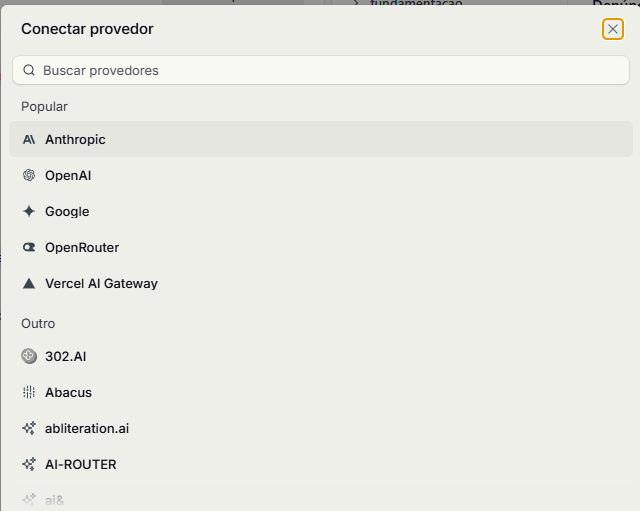Click the AI-ROUTER sparkle icon
This screenshot has width=640, height=511.
(x=29, y=464)
